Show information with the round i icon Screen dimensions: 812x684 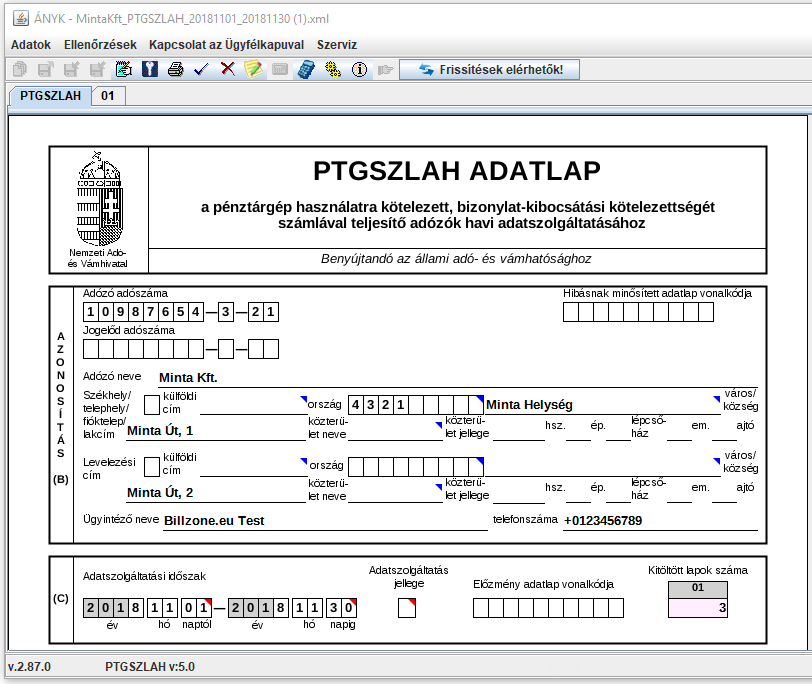(359, 69)
